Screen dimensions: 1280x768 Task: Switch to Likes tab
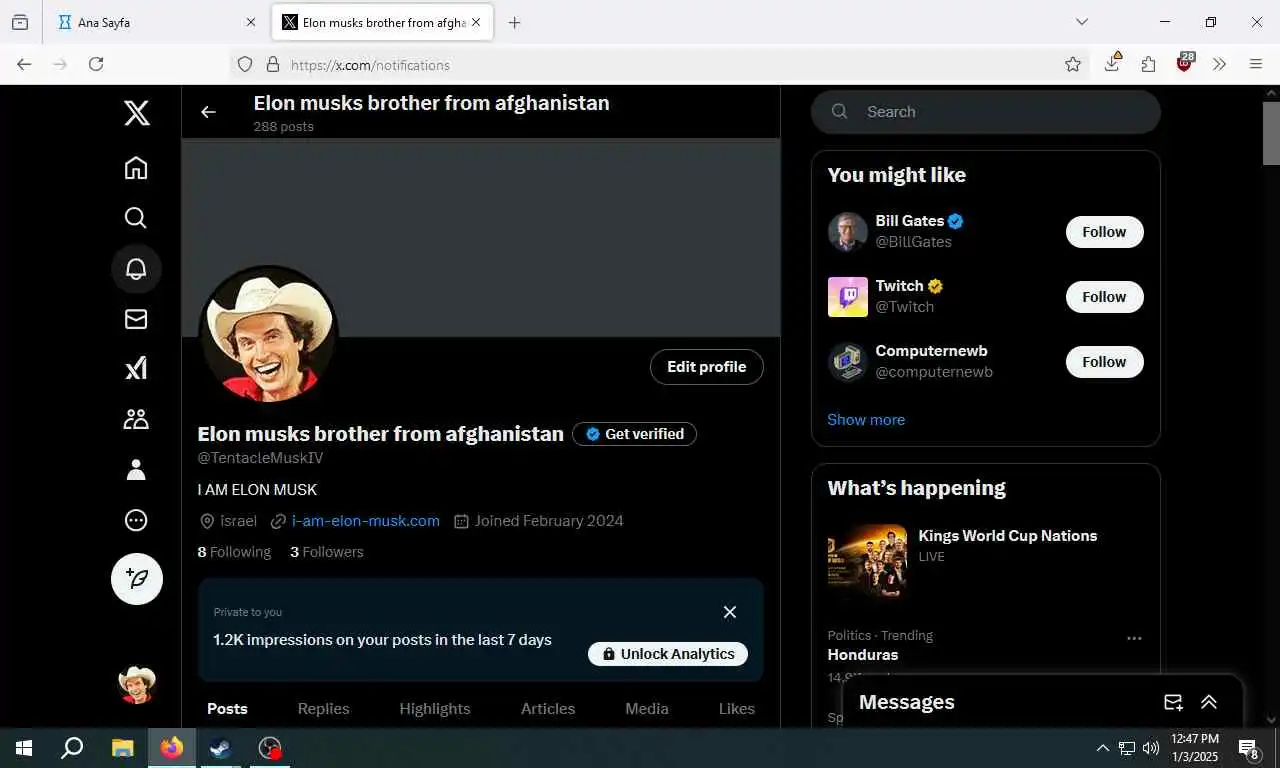(x=737, y=708)
